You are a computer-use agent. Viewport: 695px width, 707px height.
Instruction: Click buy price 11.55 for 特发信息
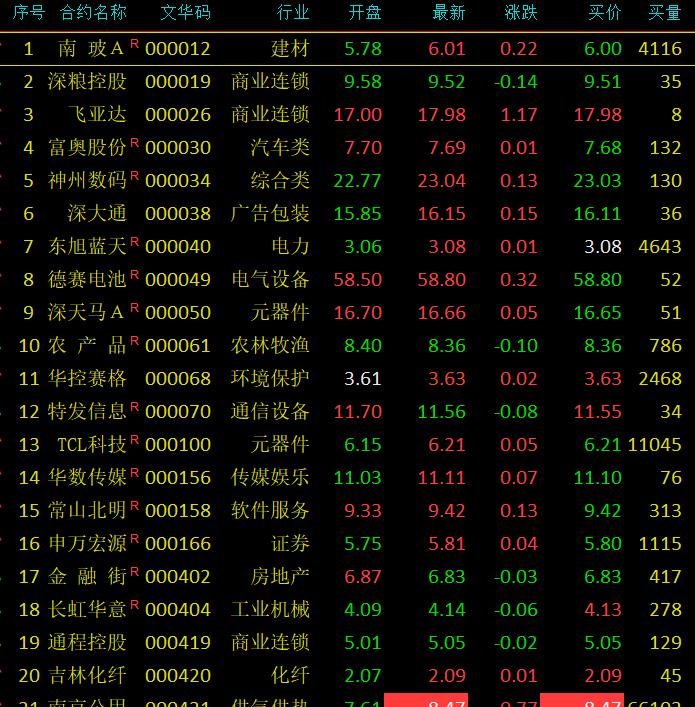tap(598, 412)
